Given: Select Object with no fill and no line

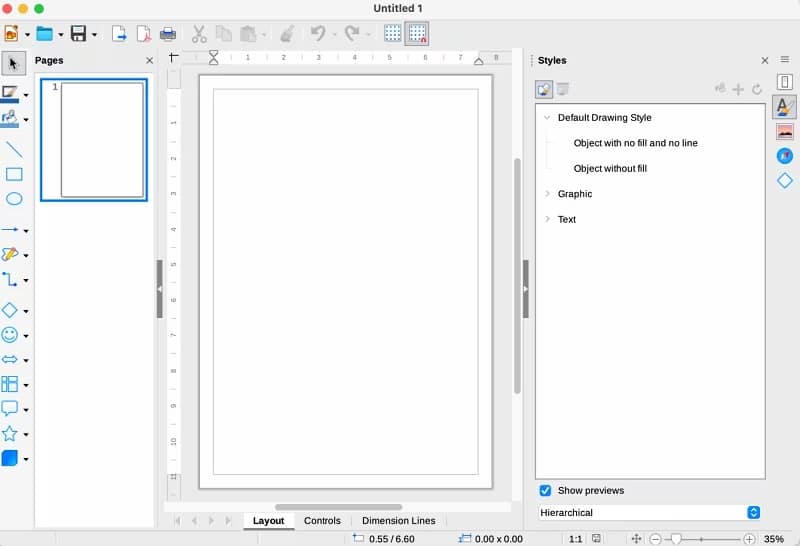Looking at the screenshot, I should pyautogui.click(x=635, y=143).
